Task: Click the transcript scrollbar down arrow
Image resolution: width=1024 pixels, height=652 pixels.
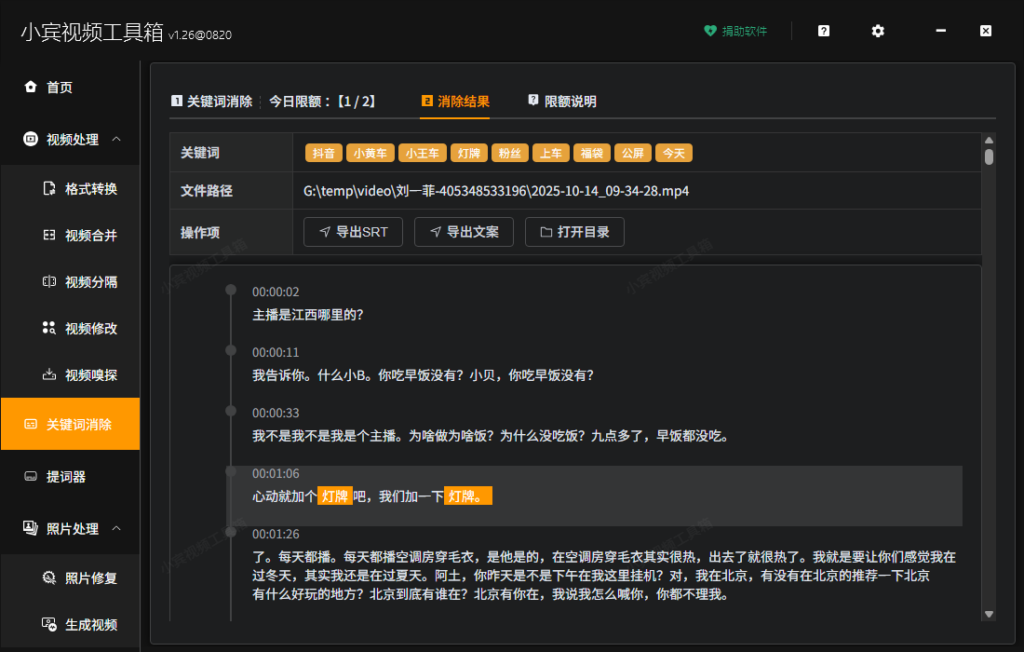Action: pos(988,613)
